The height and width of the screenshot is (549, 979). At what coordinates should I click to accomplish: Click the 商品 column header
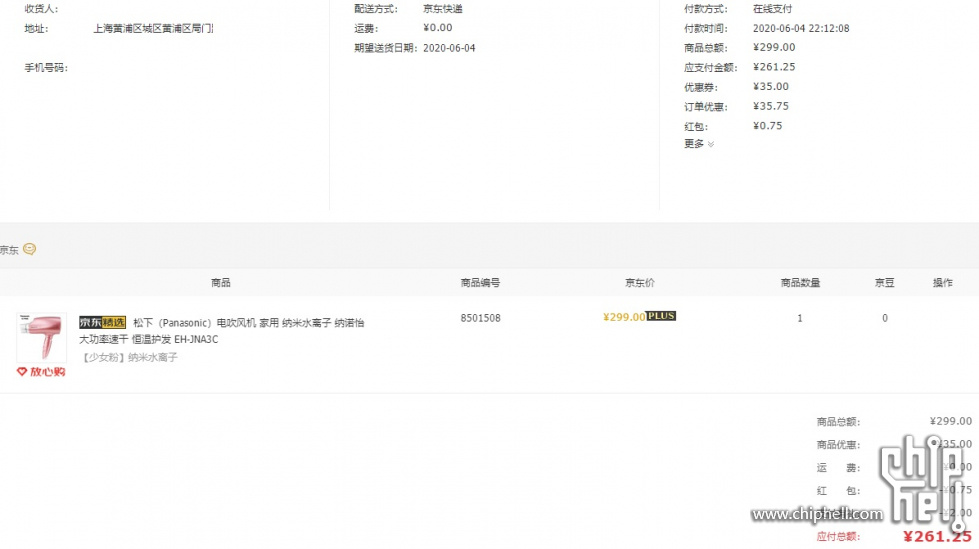pyautogui.click(x=220, y=282)
